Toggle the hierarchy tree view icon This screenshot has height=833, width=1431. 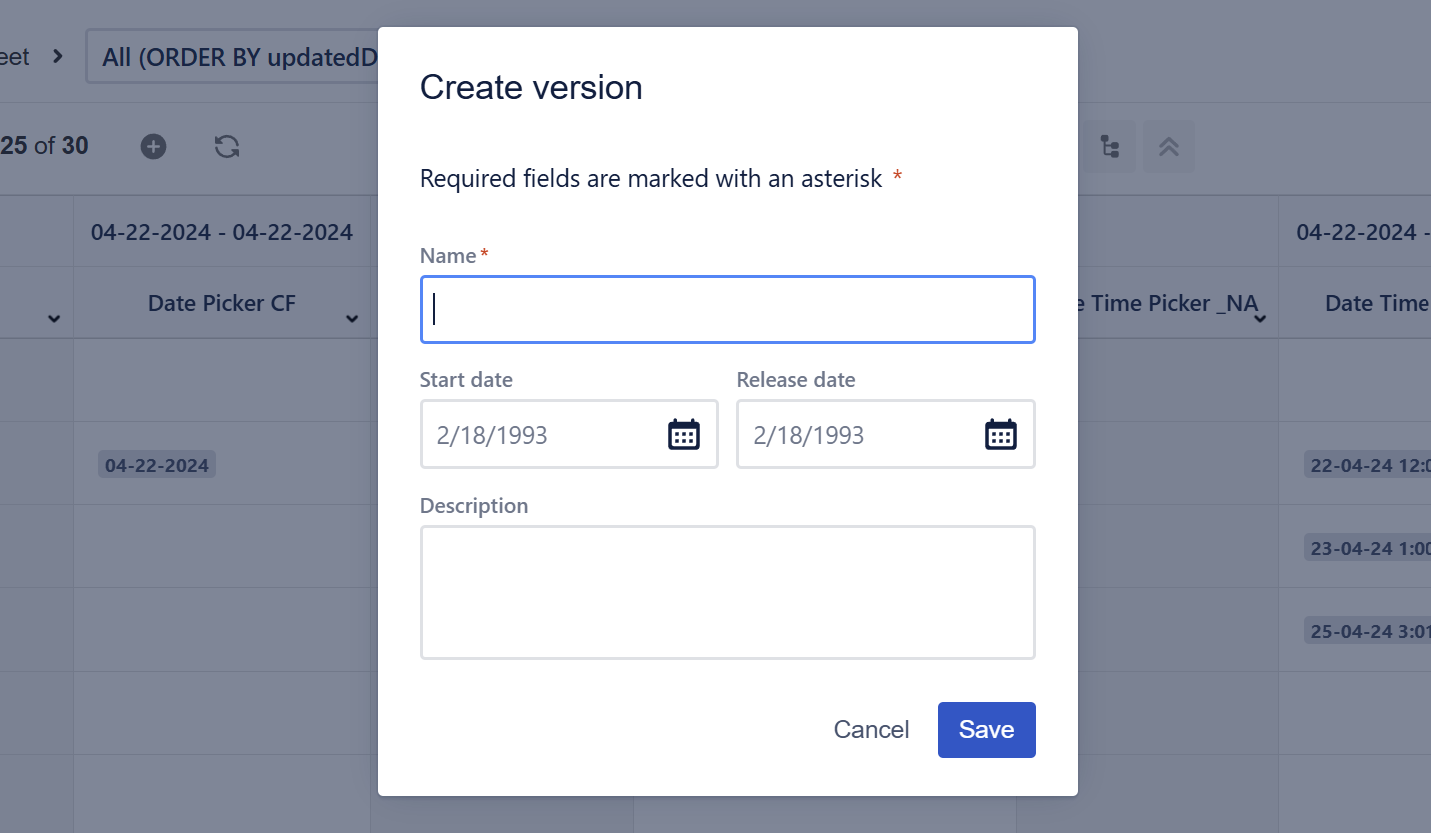tap(1109, 147)
